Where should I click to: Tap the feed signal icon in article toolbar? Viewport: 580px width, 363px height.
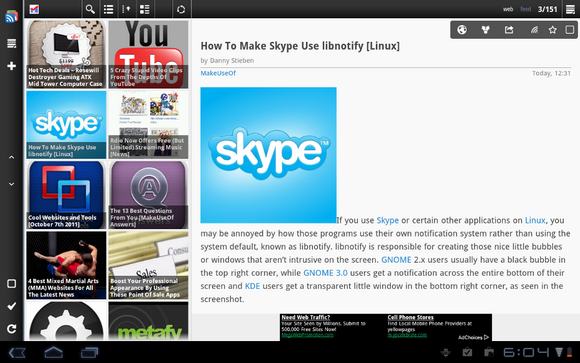(534, 30)
